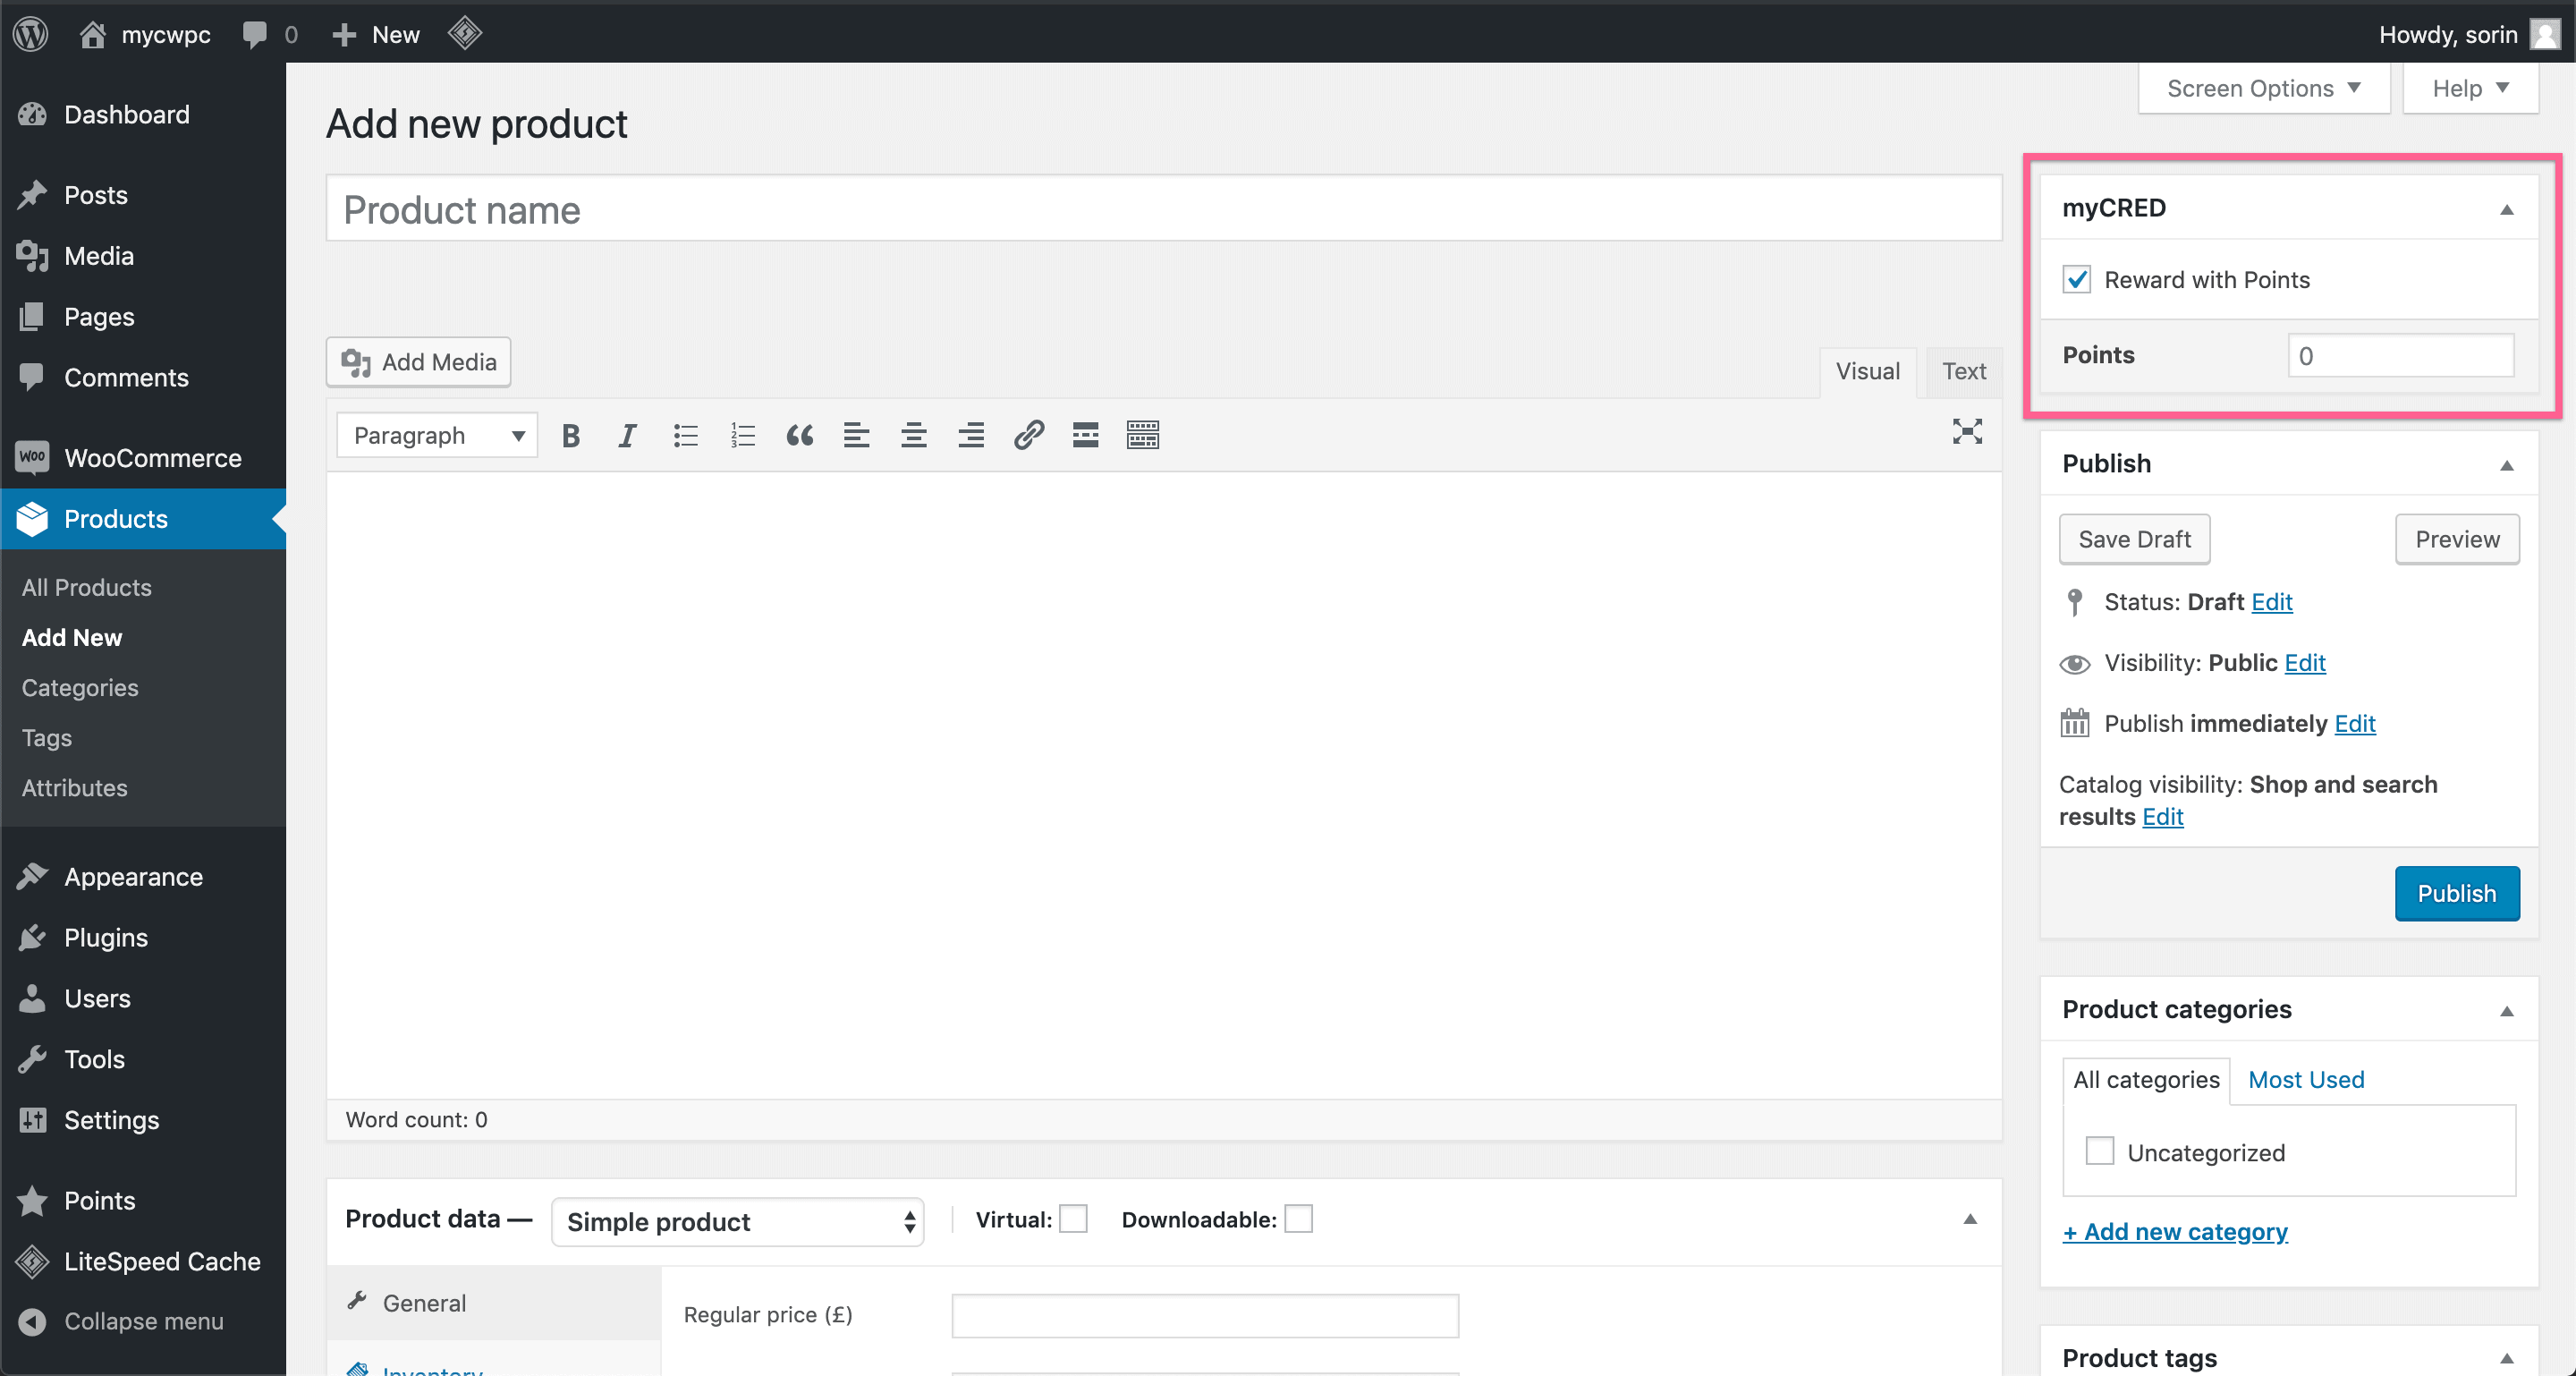Screen dimensions: 2576x1376
Task: Edit Catalog visibility setting
Action: [x=2163, y=817]
